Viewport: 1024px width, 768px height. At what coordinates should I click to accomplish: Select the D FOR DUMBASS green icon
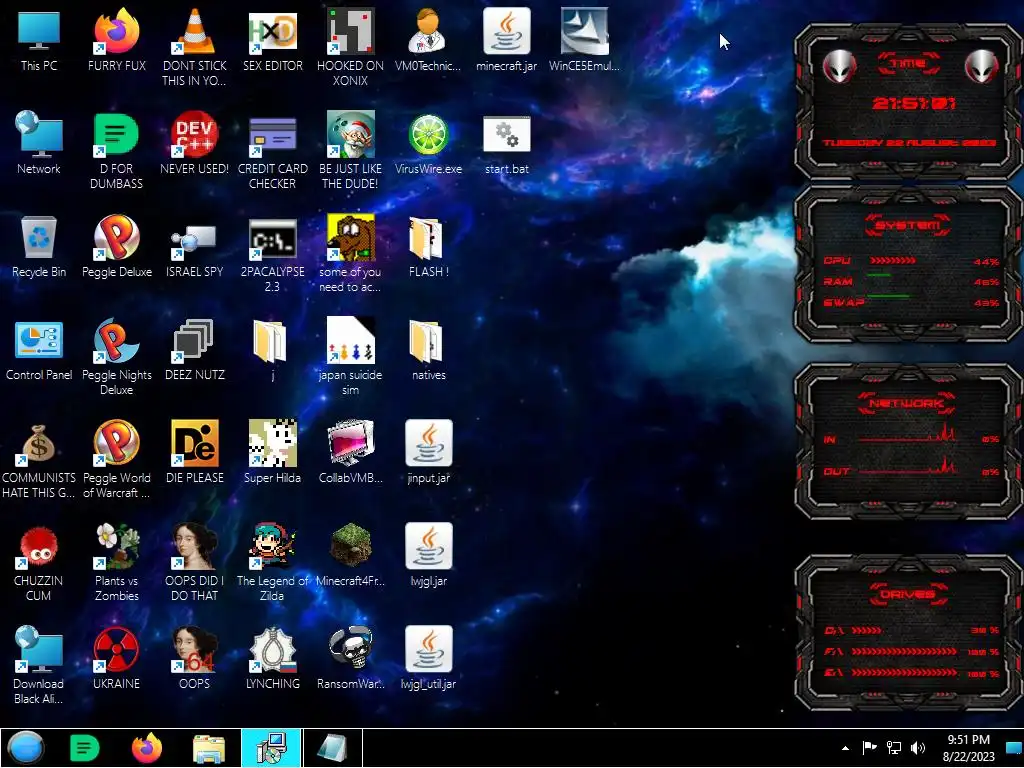(116, 150)
